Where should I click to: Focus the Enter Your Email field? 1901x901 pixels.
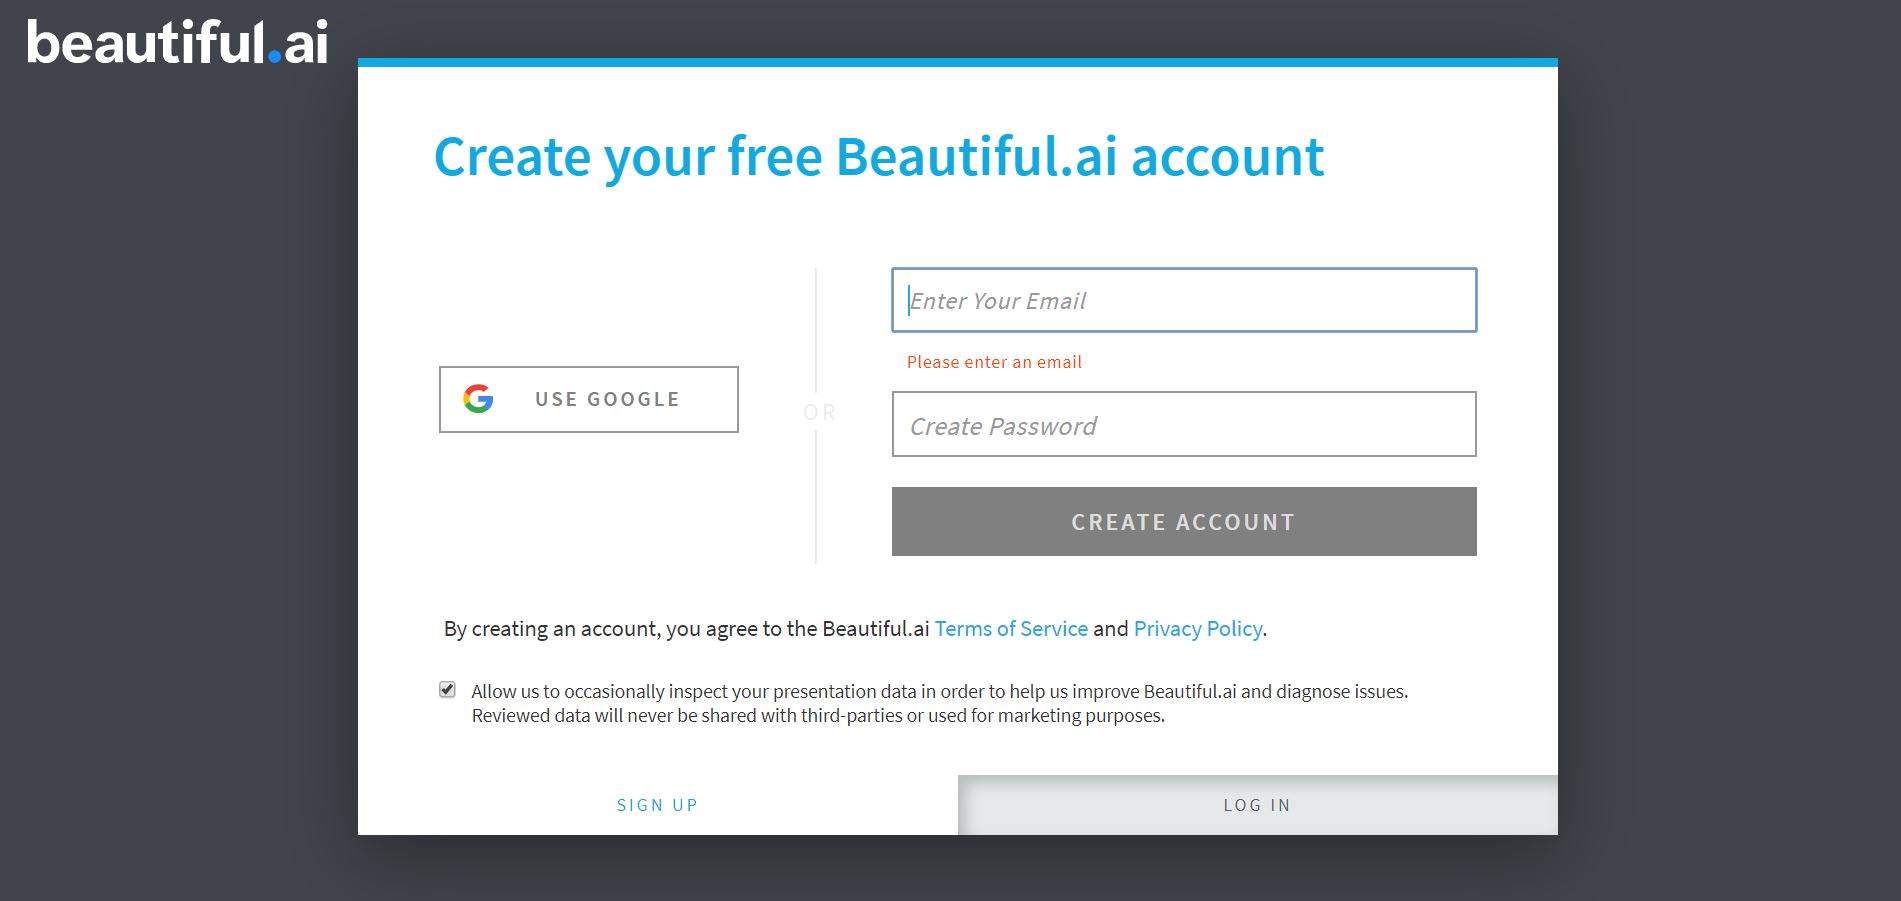point(1183,300)
